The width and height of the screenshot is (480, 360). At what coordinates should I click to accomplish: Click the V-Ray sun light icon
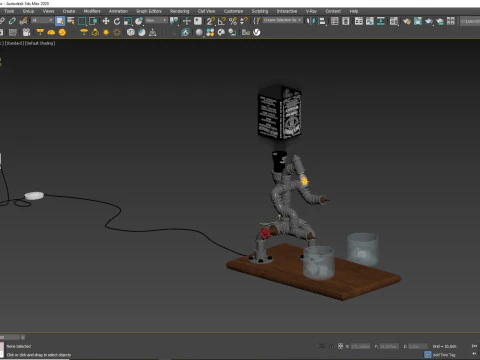(106, 32)
